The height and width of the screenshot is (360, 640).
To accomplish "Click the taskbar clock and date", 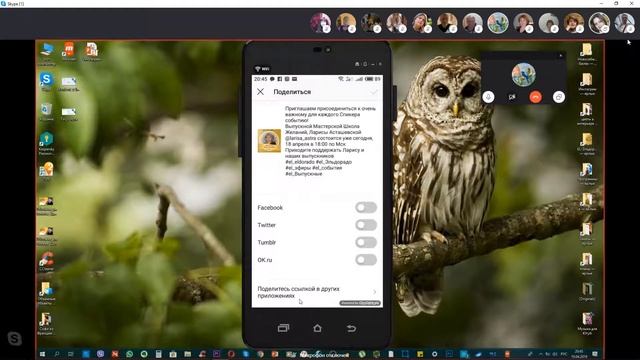I will point(579,353).
